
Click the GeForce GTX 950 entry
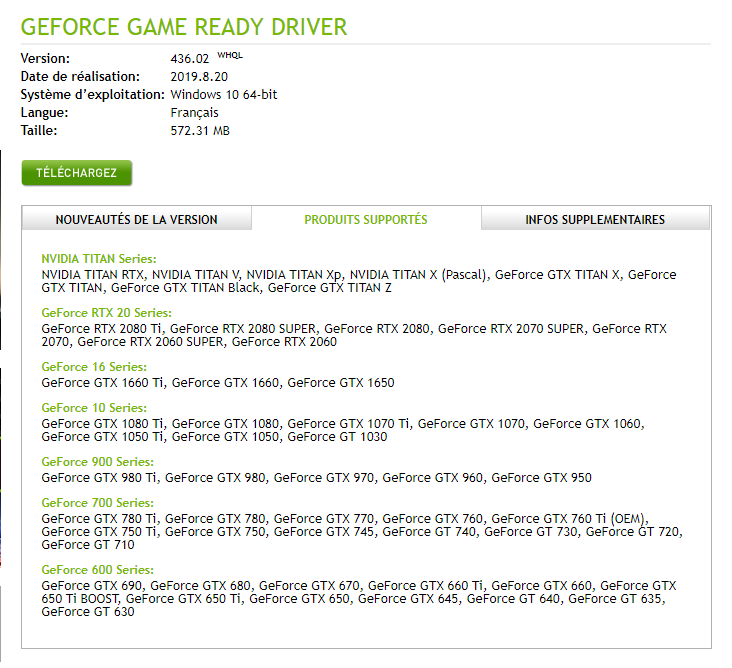click(x=542, y=478)
